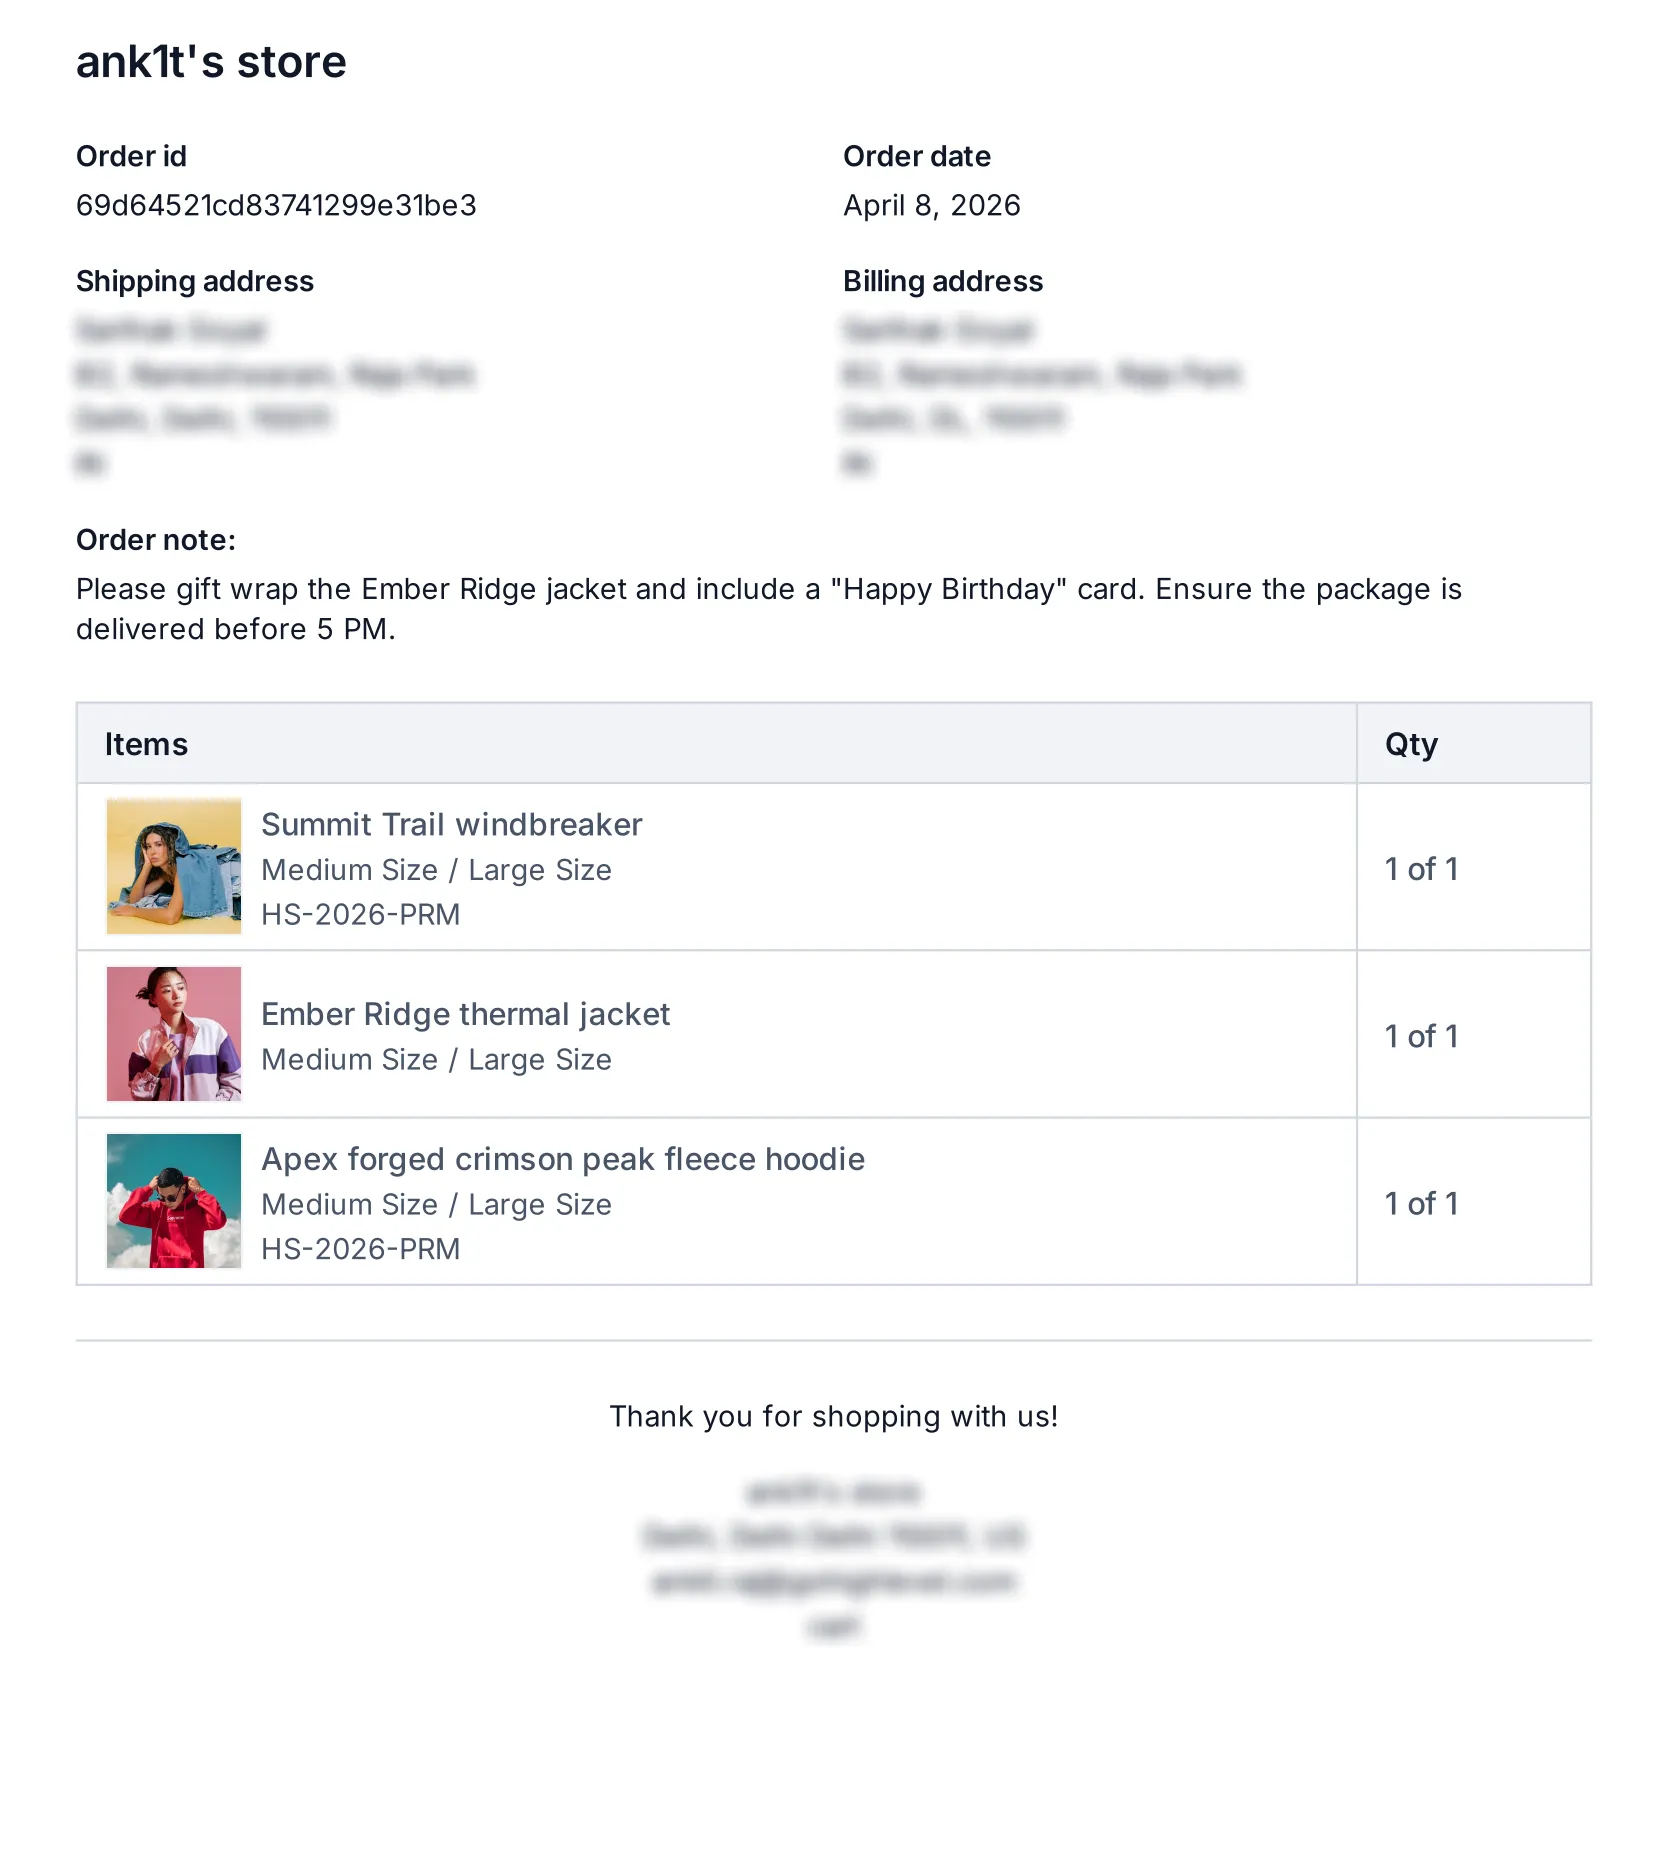Click the Order note heading

click(156, 540)
